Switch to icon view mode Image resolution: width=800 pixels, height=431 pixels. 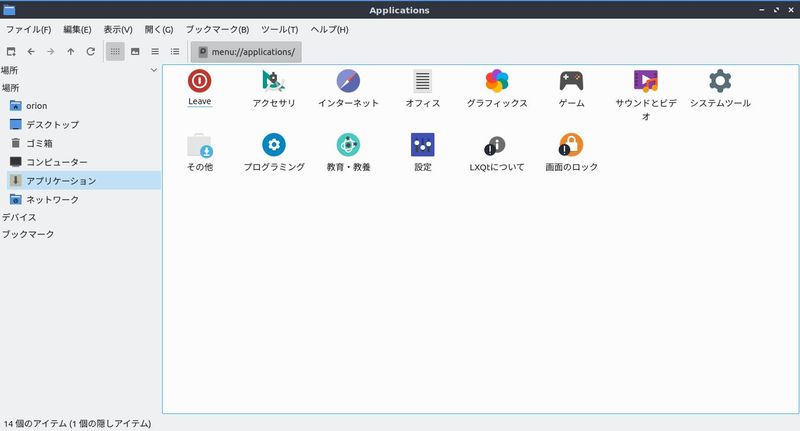pos(115,51)
